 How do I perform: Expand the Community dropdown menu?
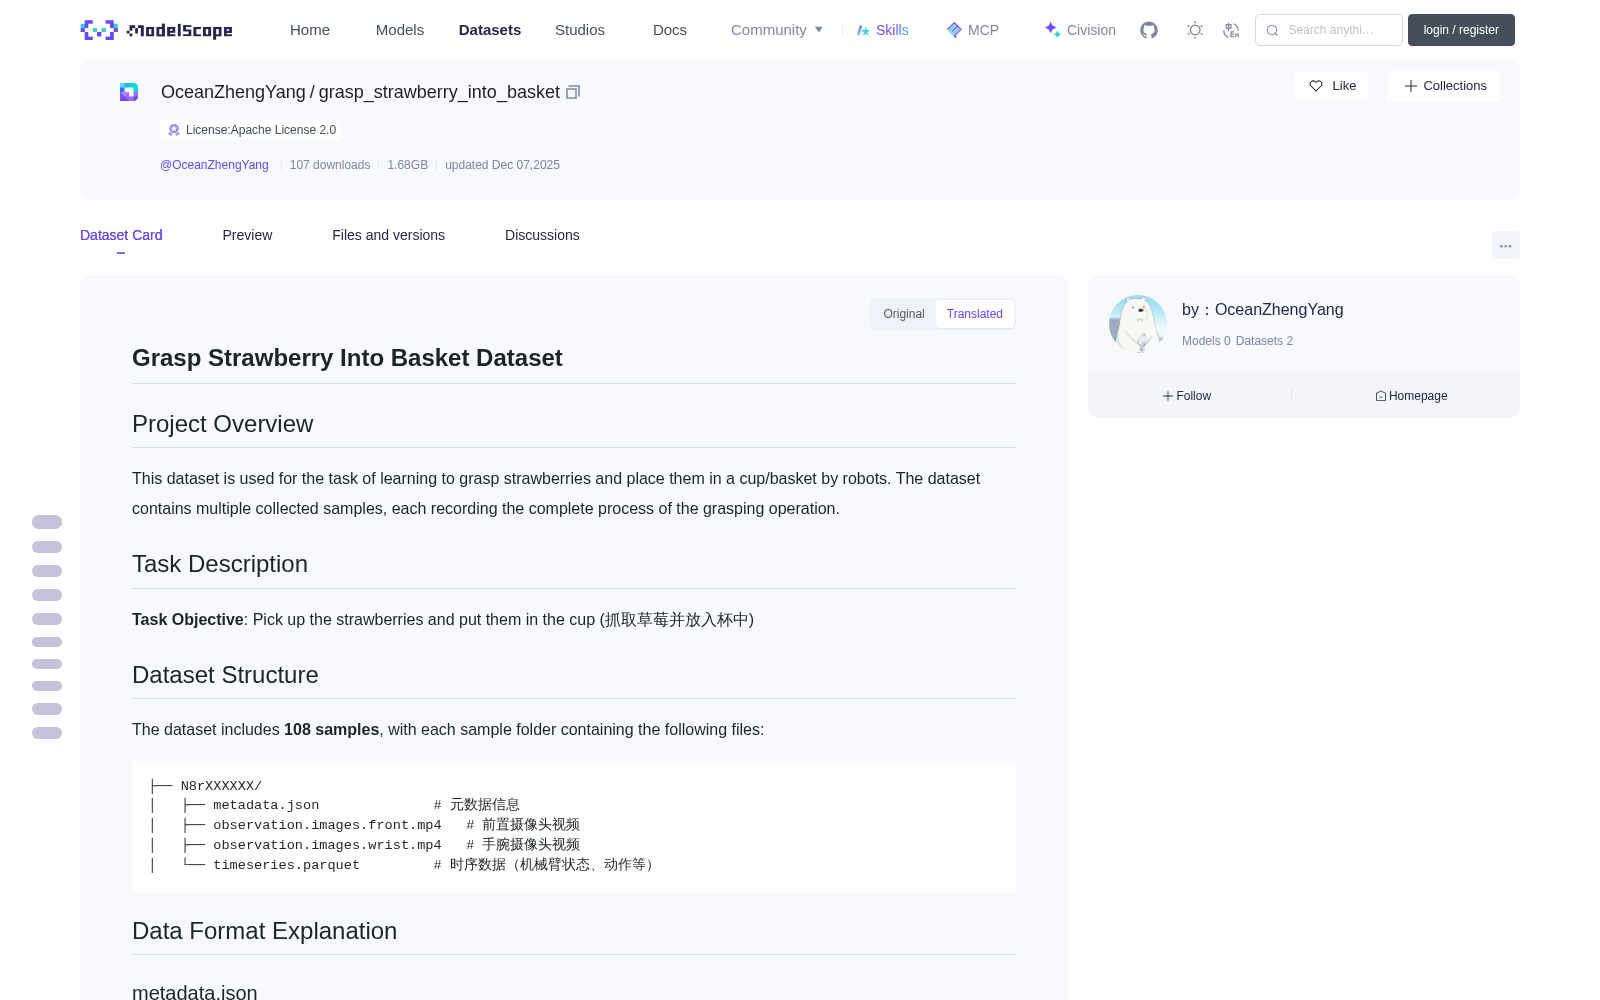point(777,30)
